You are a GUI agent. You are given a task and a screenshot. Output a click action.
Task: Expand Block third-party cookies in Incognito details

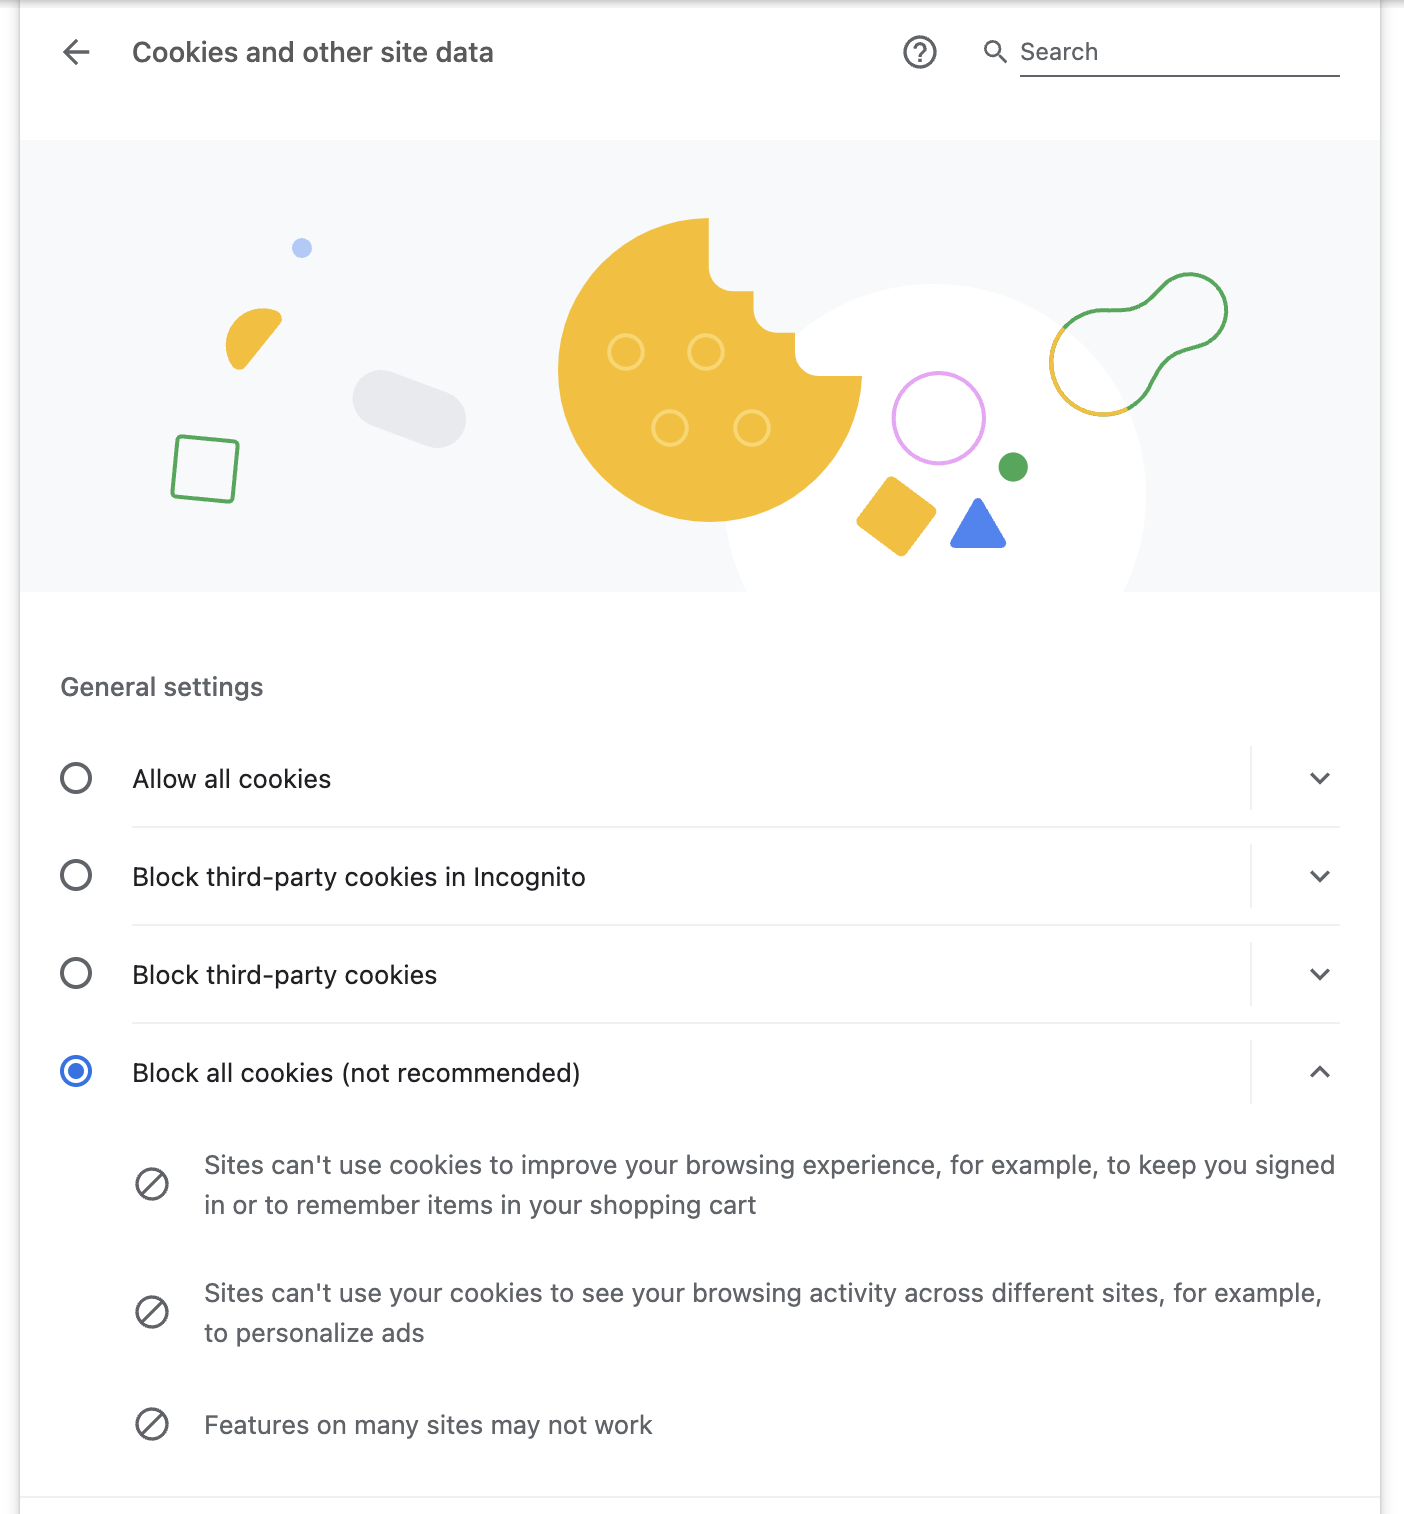1320,876
